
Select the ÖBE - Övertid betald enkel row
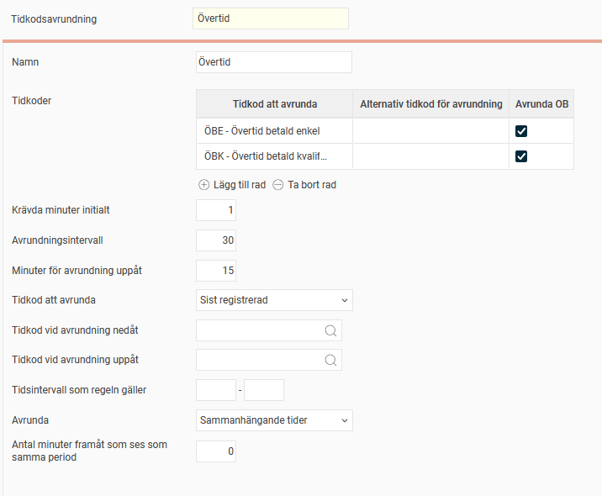[x=273, y=131]
